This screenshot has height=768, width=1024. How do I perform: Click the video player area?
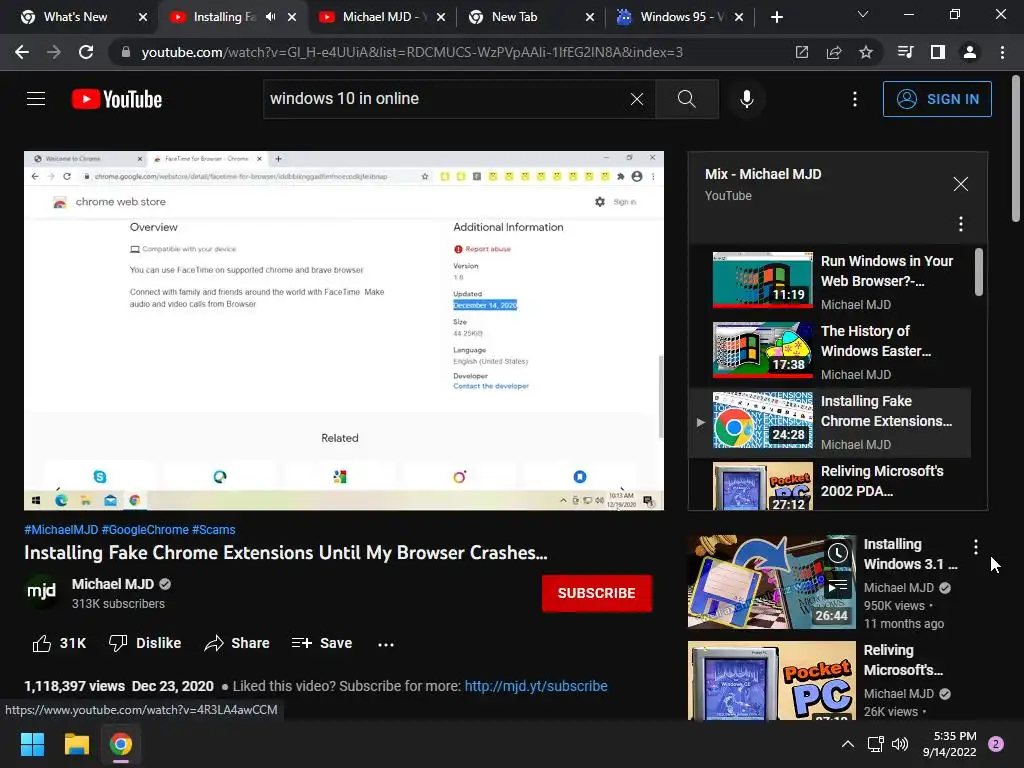[344, 330]
